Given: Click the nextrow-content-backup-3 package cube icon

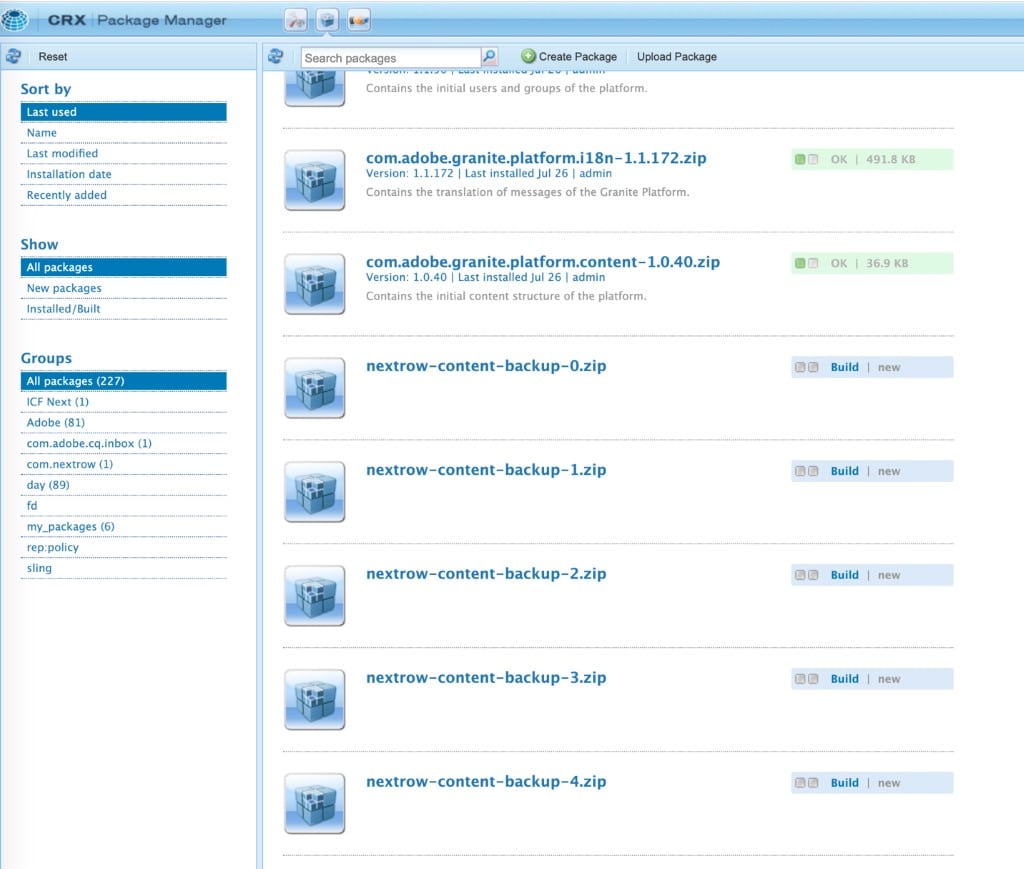Looking at the screenshot, I should tap(315, 699).
